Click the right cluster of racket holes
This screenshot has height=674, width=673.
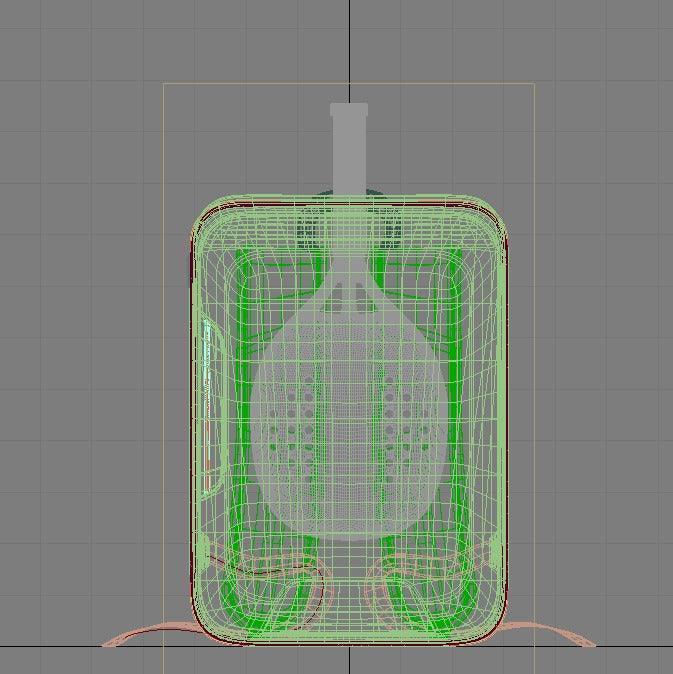(x=405, y=420)
